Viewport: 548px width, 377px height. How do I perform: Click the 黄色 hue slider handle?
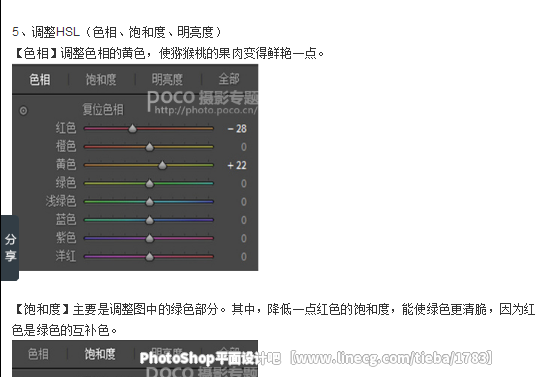[x=162, y=165]
